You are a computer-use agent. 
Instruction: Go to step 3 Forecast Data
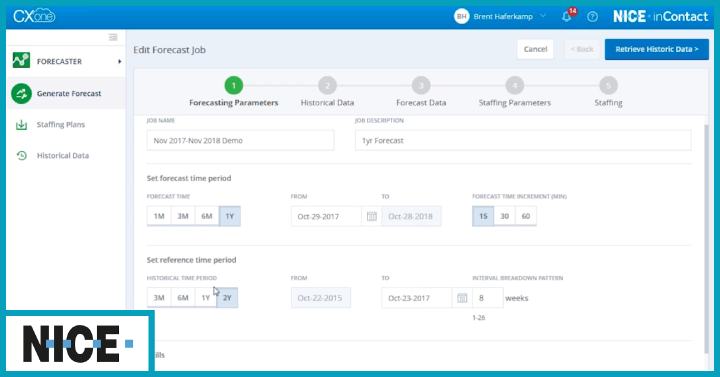click(421, 85)
